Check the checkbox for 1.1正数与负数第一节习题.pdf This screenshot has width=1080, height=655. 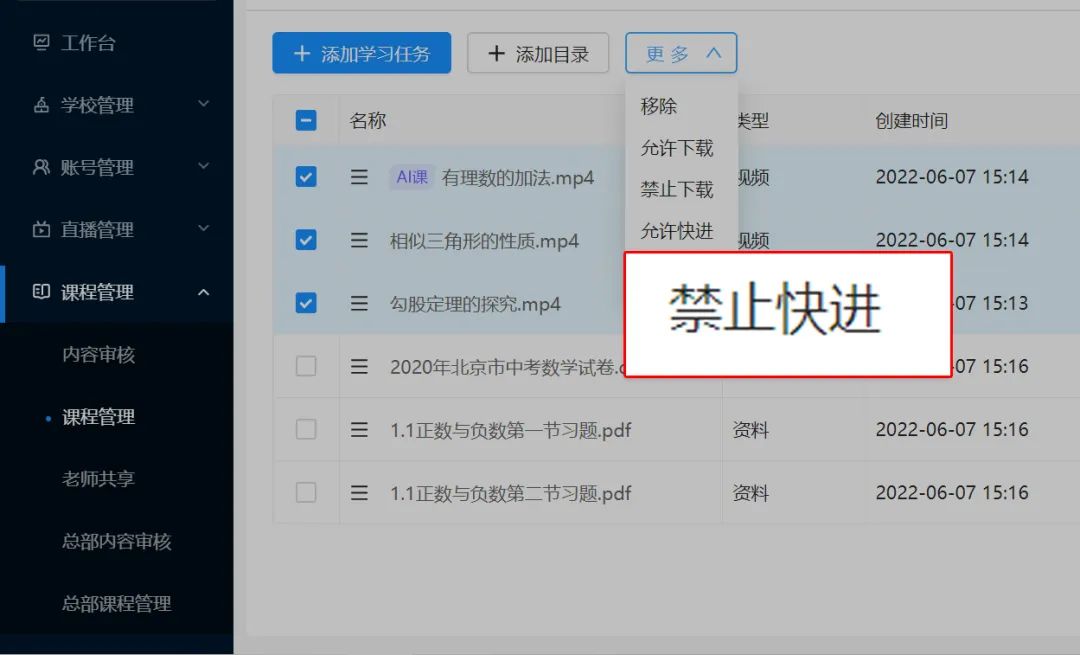[306, 429]
